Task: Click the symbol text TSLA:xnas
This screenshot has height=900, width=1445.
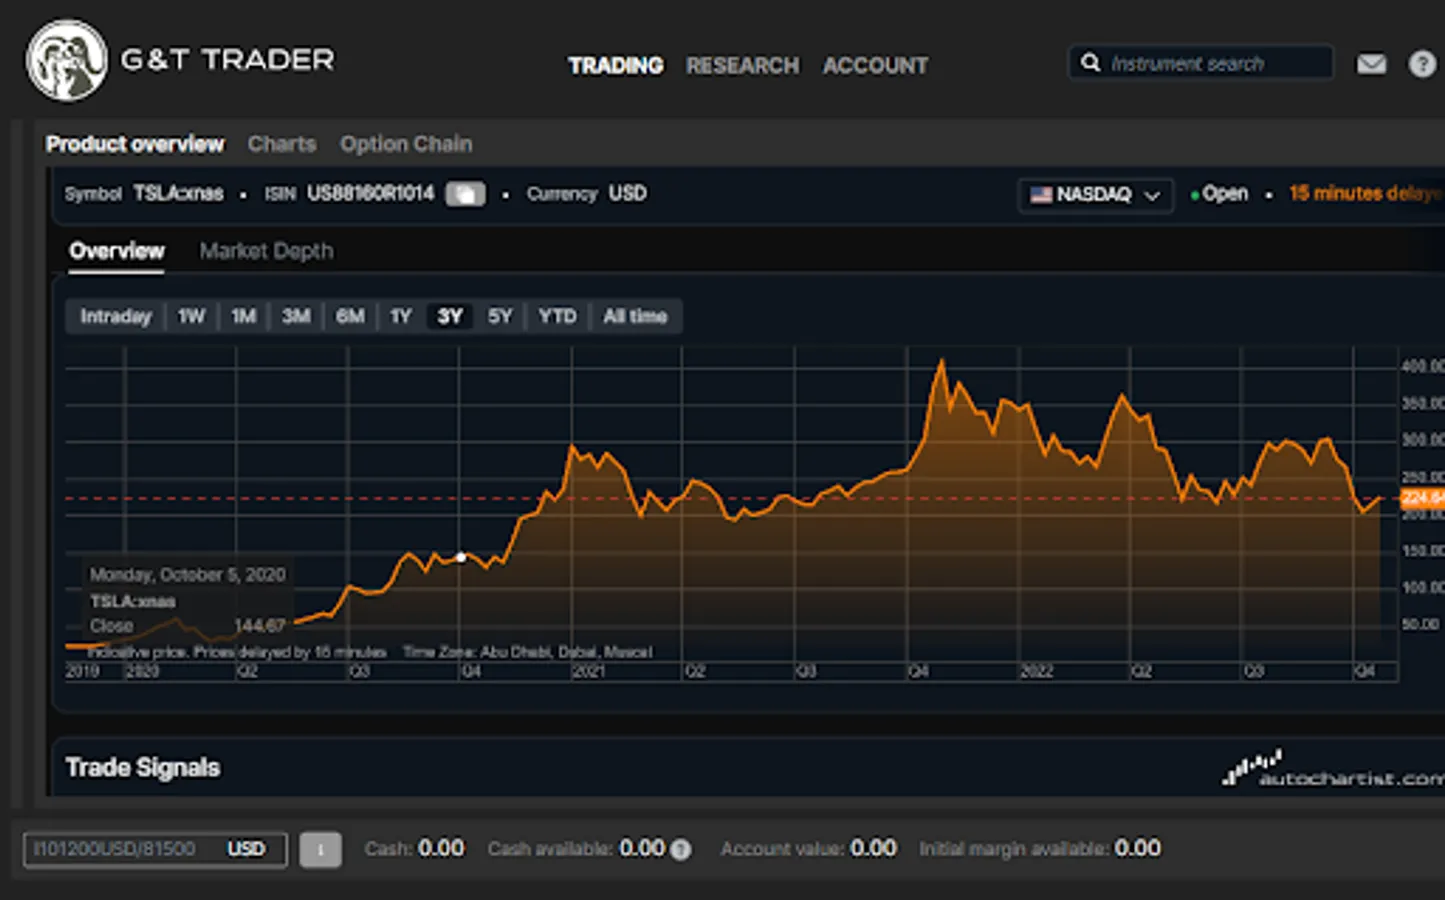Action: tap(179, 194)
